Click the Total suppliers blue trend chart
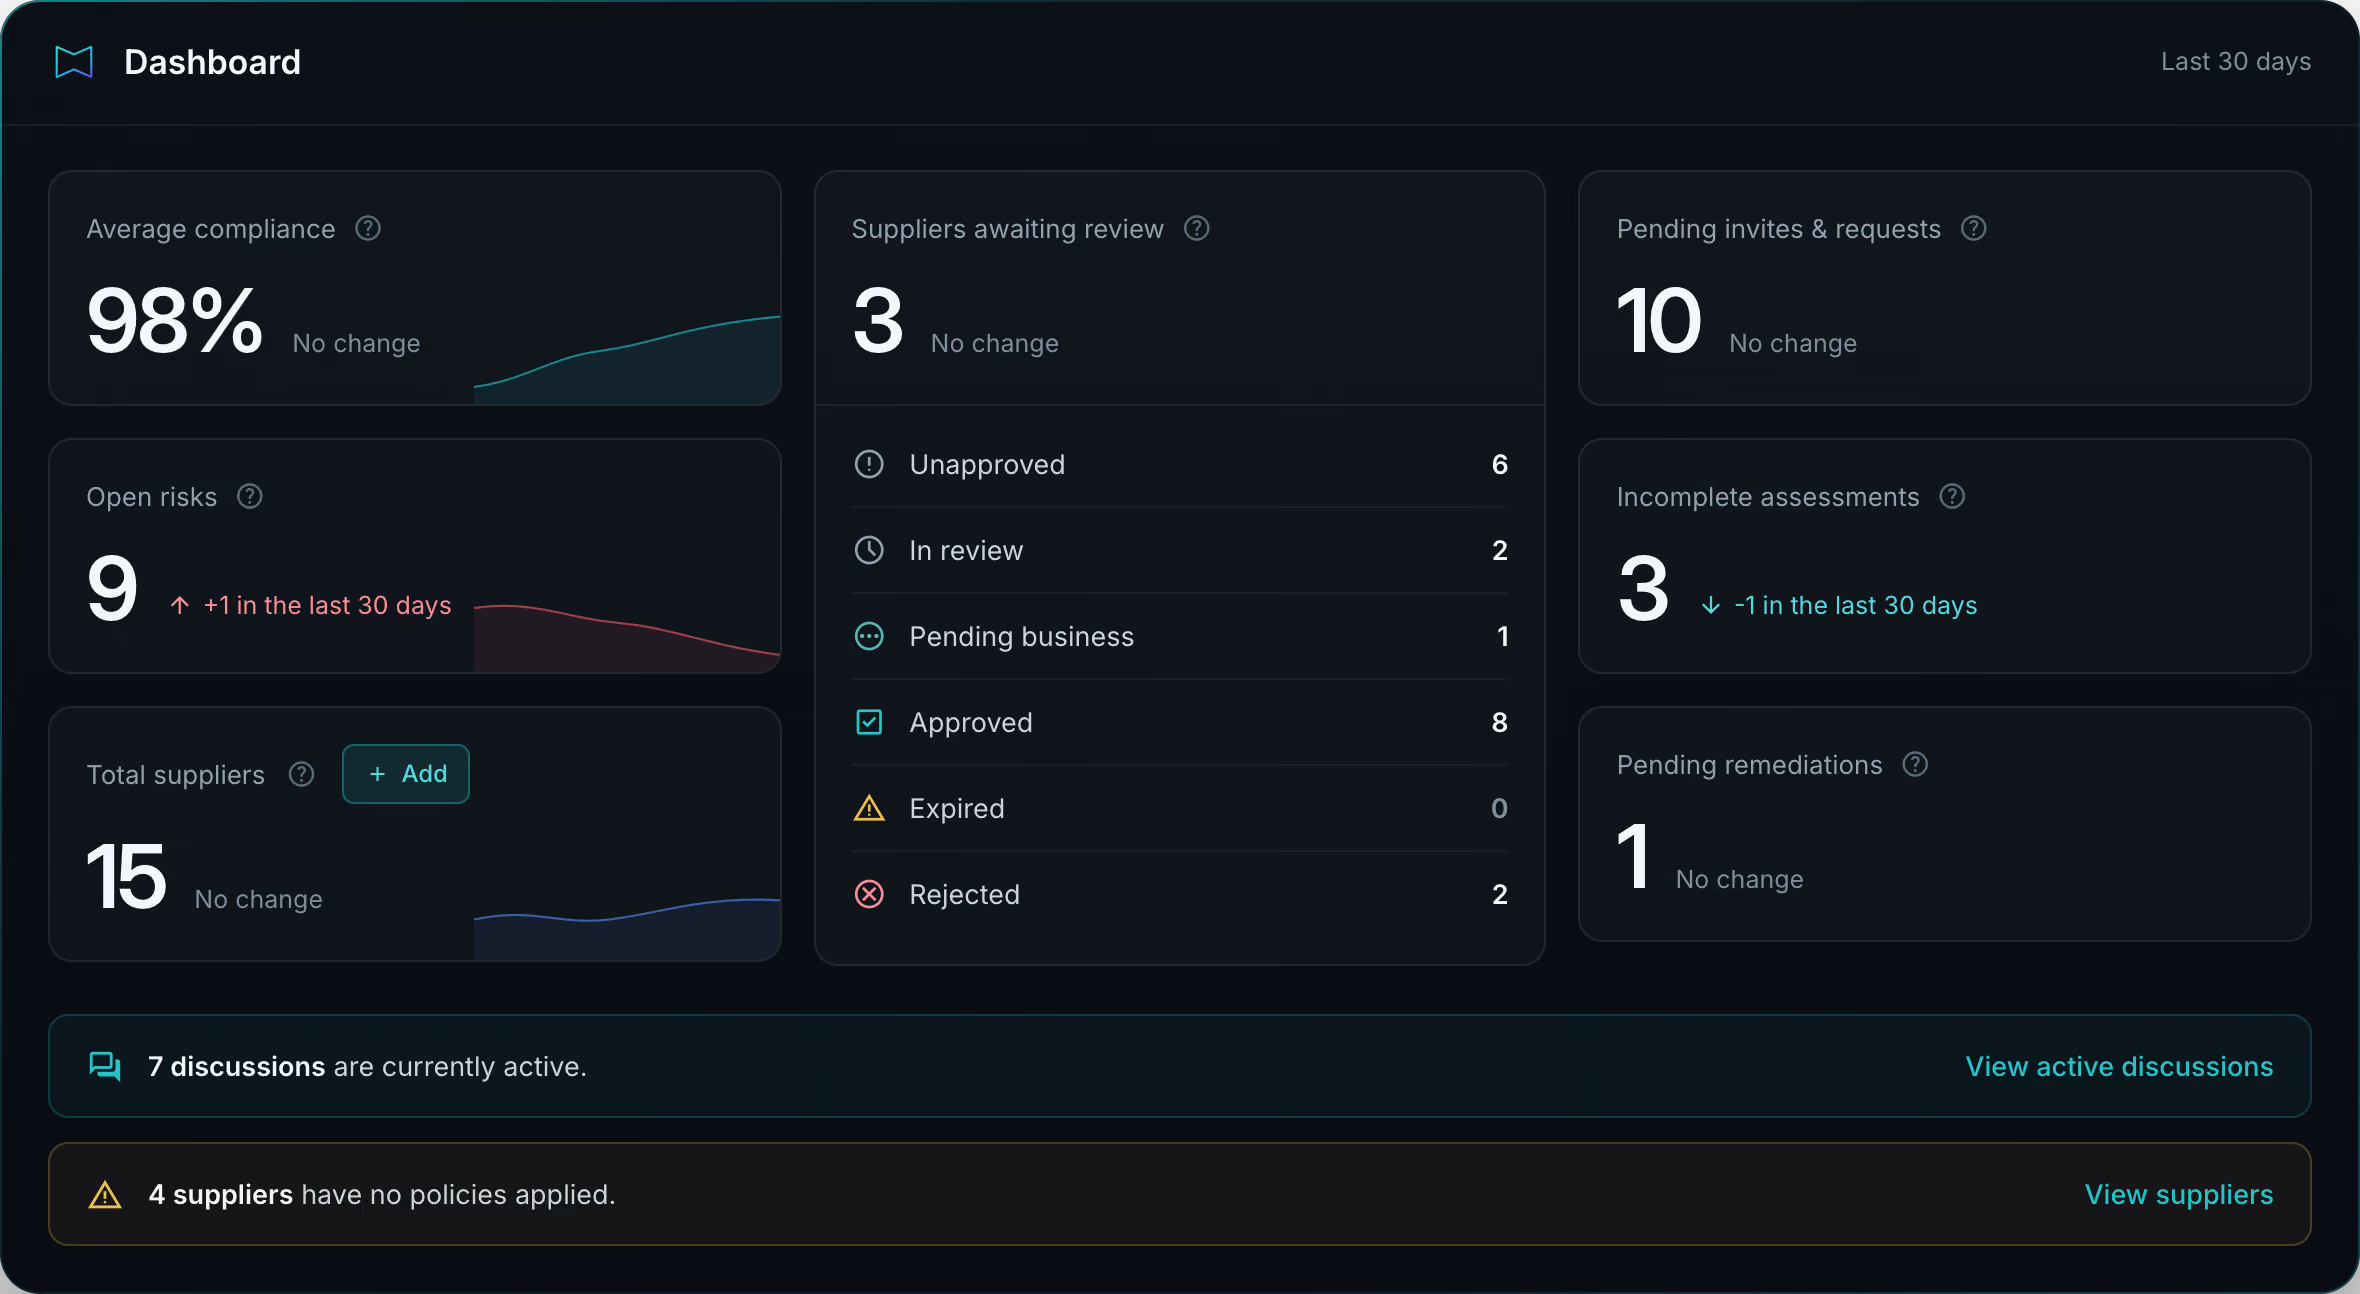The width and height of the screenshot is (2360, 1294). pos(627,929)
